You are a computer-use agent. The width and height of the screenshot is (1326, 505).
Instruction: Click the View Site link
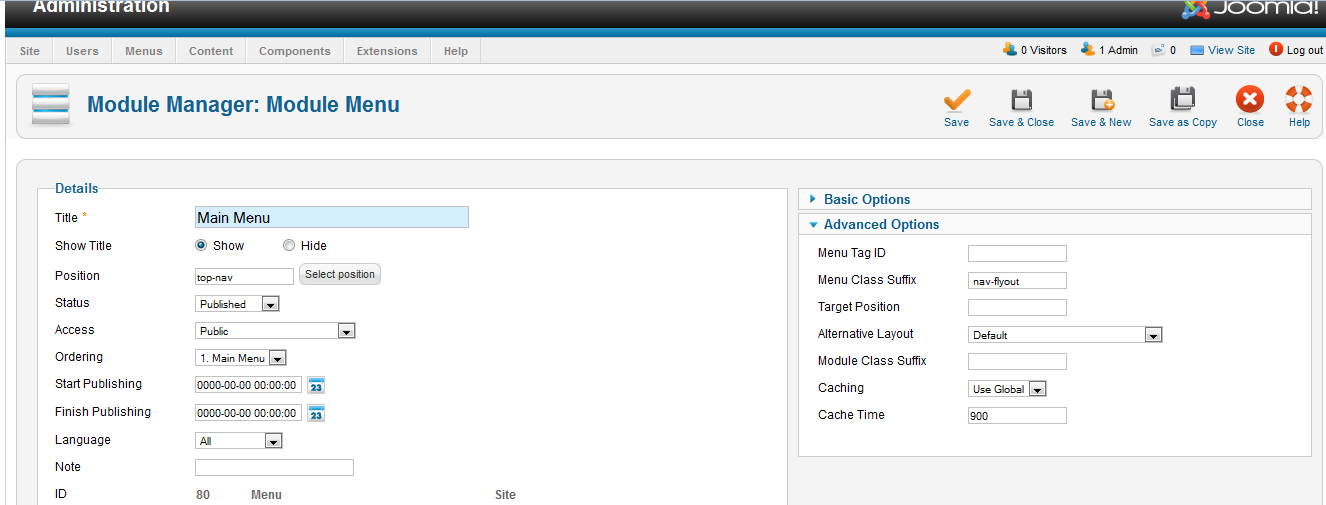pyautogui.click(x=1231, y=50)
